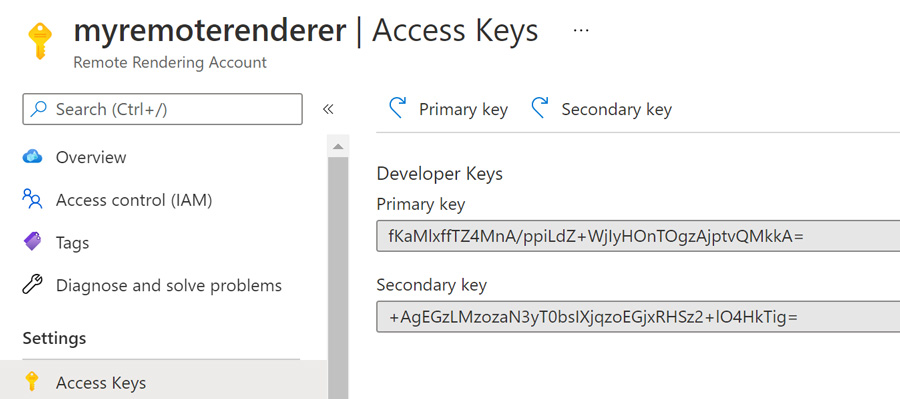900x399 pixels.
Task: Click the Primary key regenerate icon
Action: click(x=397, y=108)
